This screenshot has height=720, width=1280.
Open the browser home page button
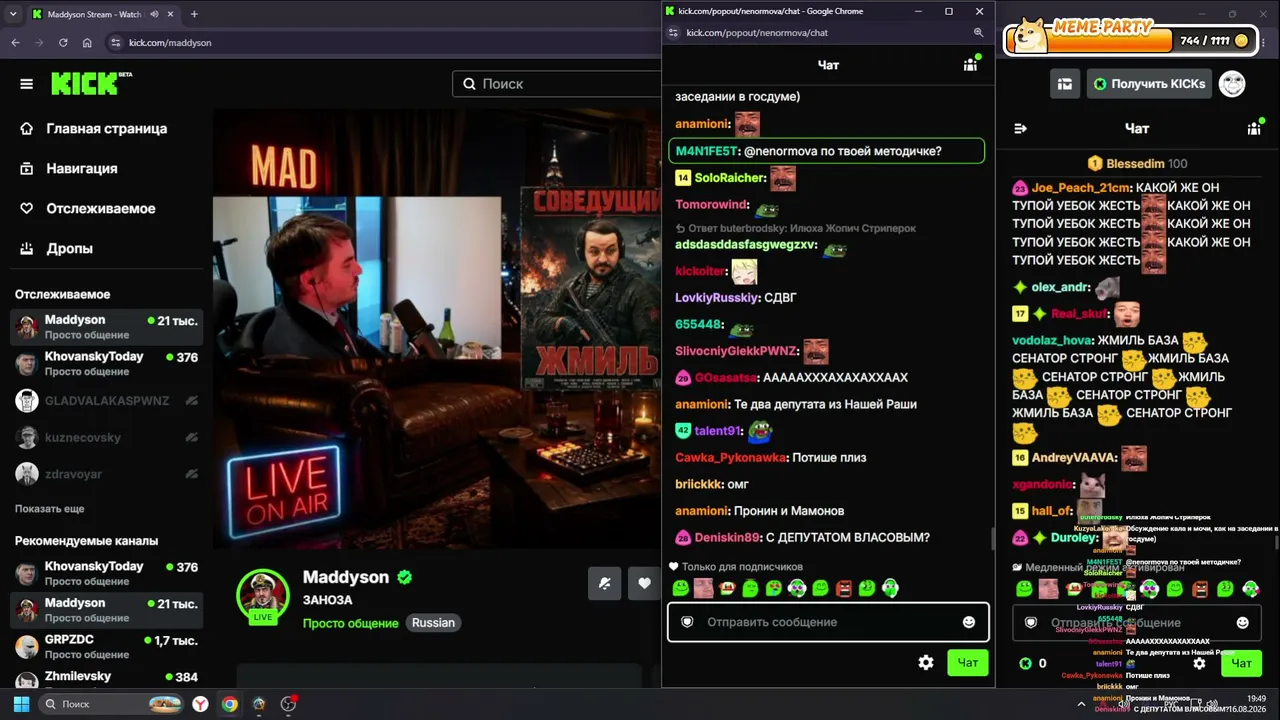point(87,43)
